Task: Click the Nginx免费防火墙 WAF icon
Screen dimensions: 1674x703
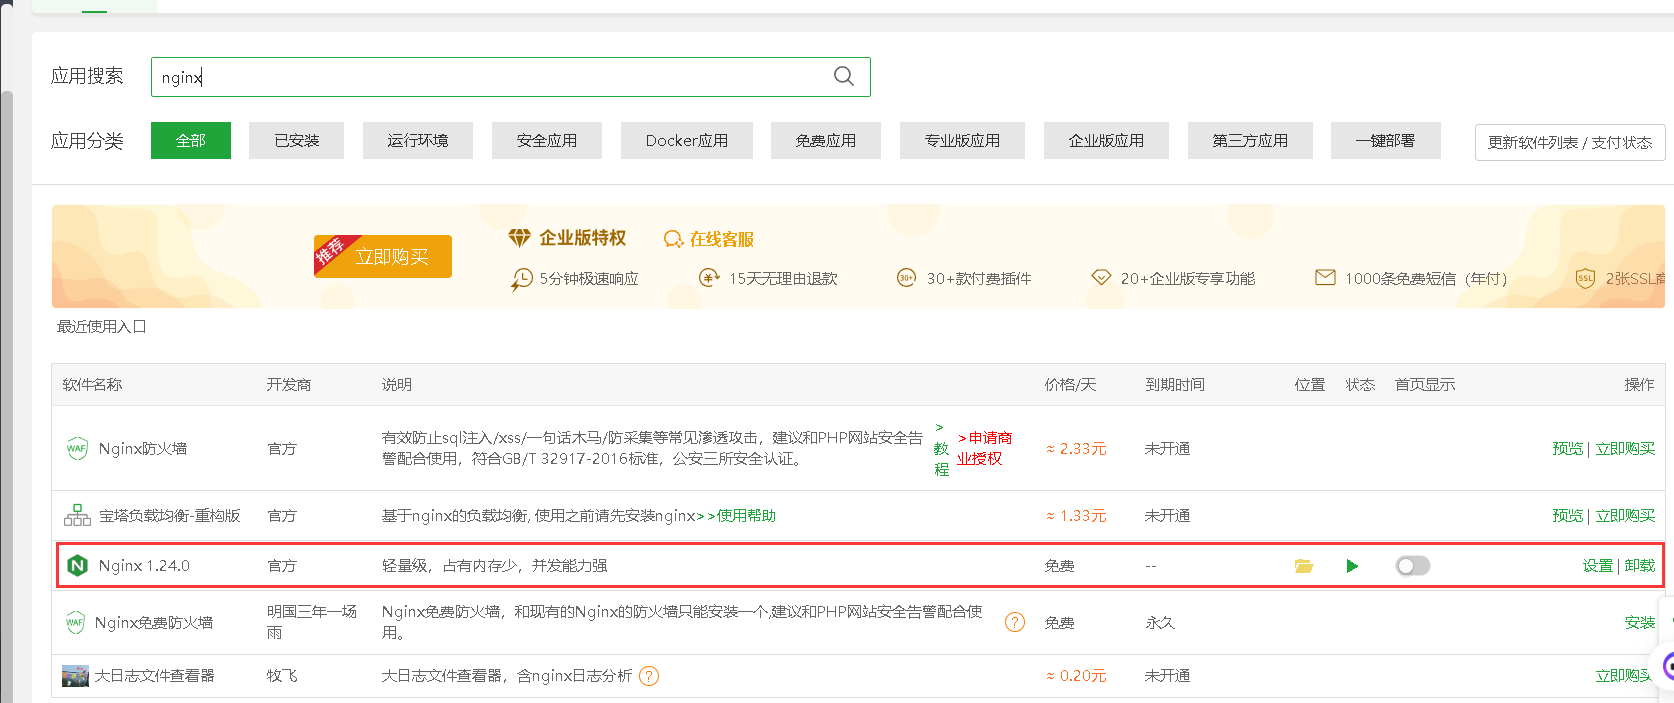Action: (75, 623)
